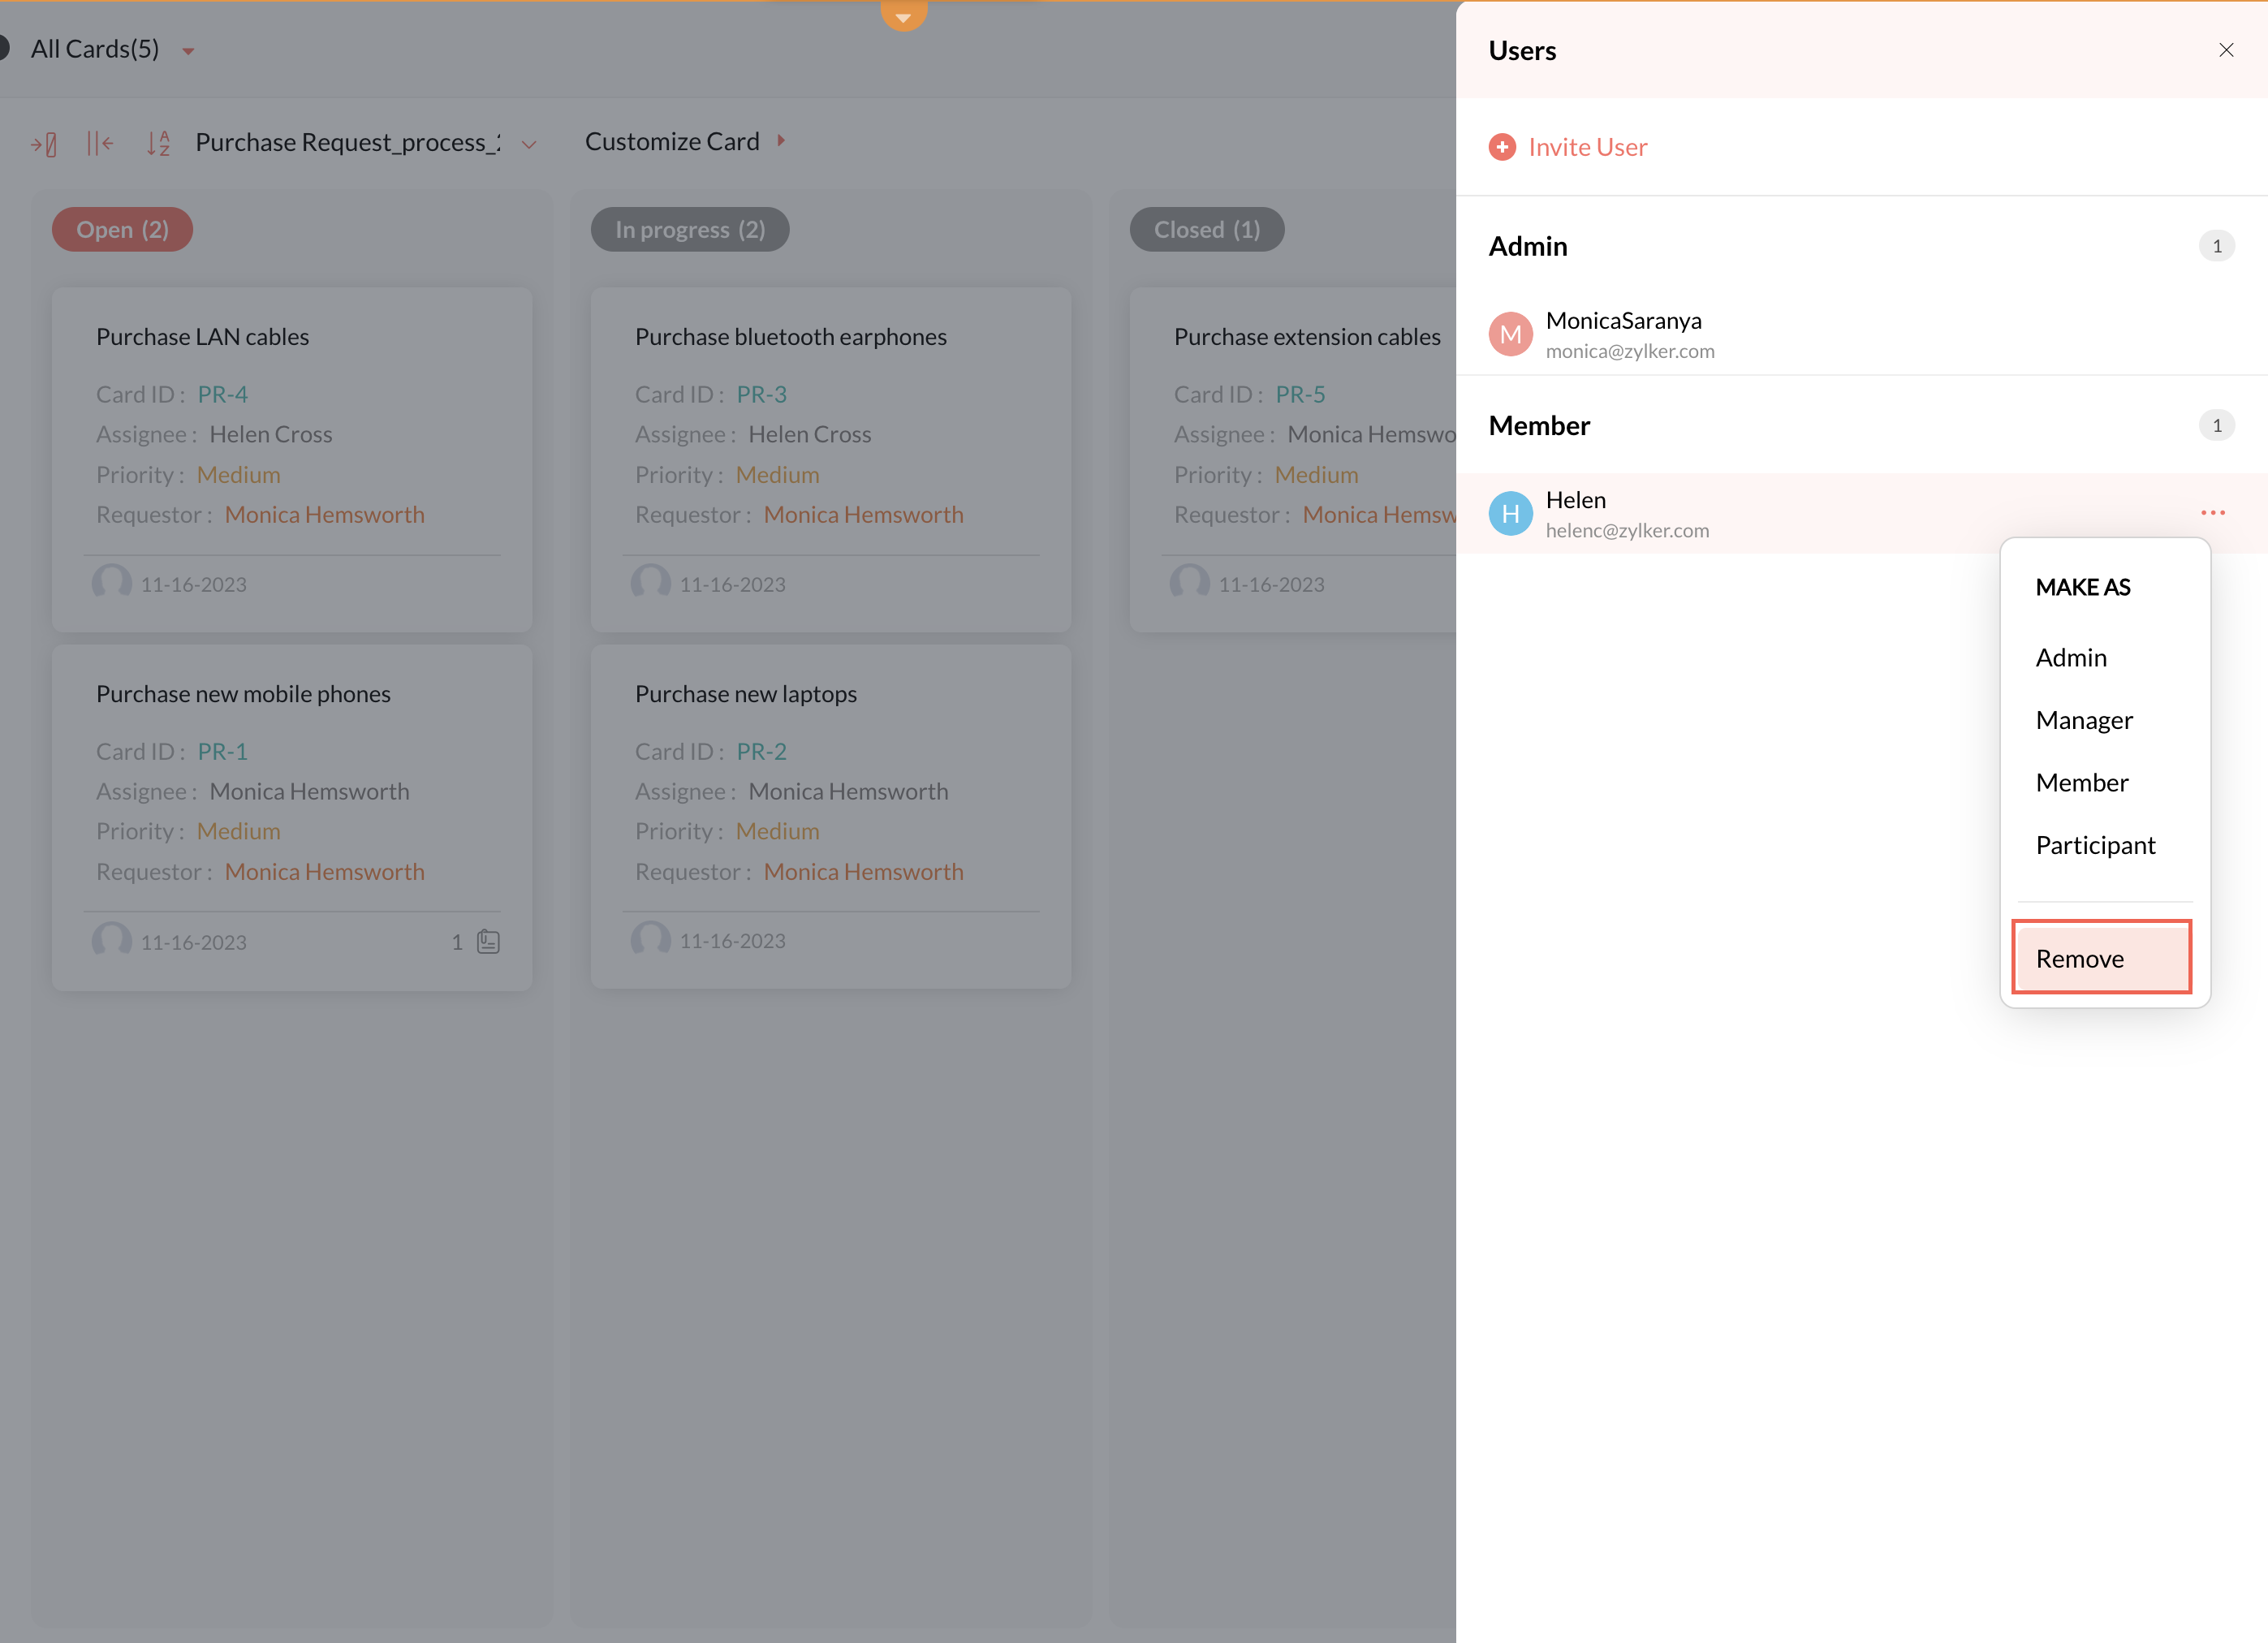The width and height of the screenshot is (2268, 1643).
Task: Open the Purchase LAN cables card
Action: (x=202, y=337)
